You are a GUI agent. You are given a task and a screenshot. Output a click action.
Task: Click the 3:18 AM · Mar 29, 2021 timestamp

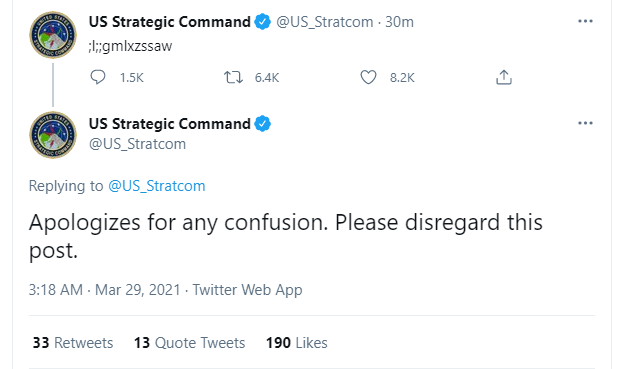pyautogui.click(x=105, y=290)
